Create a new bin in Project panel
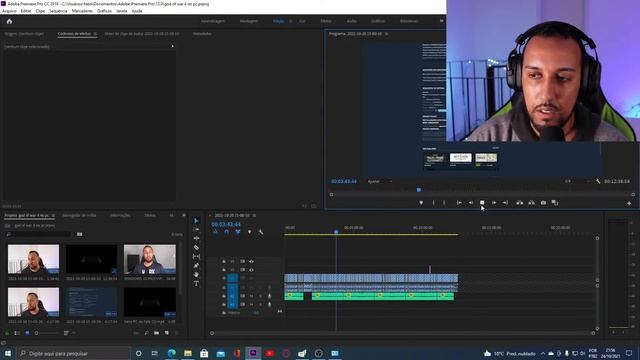Viewport: 640px width, 360px height. (157, 333)
